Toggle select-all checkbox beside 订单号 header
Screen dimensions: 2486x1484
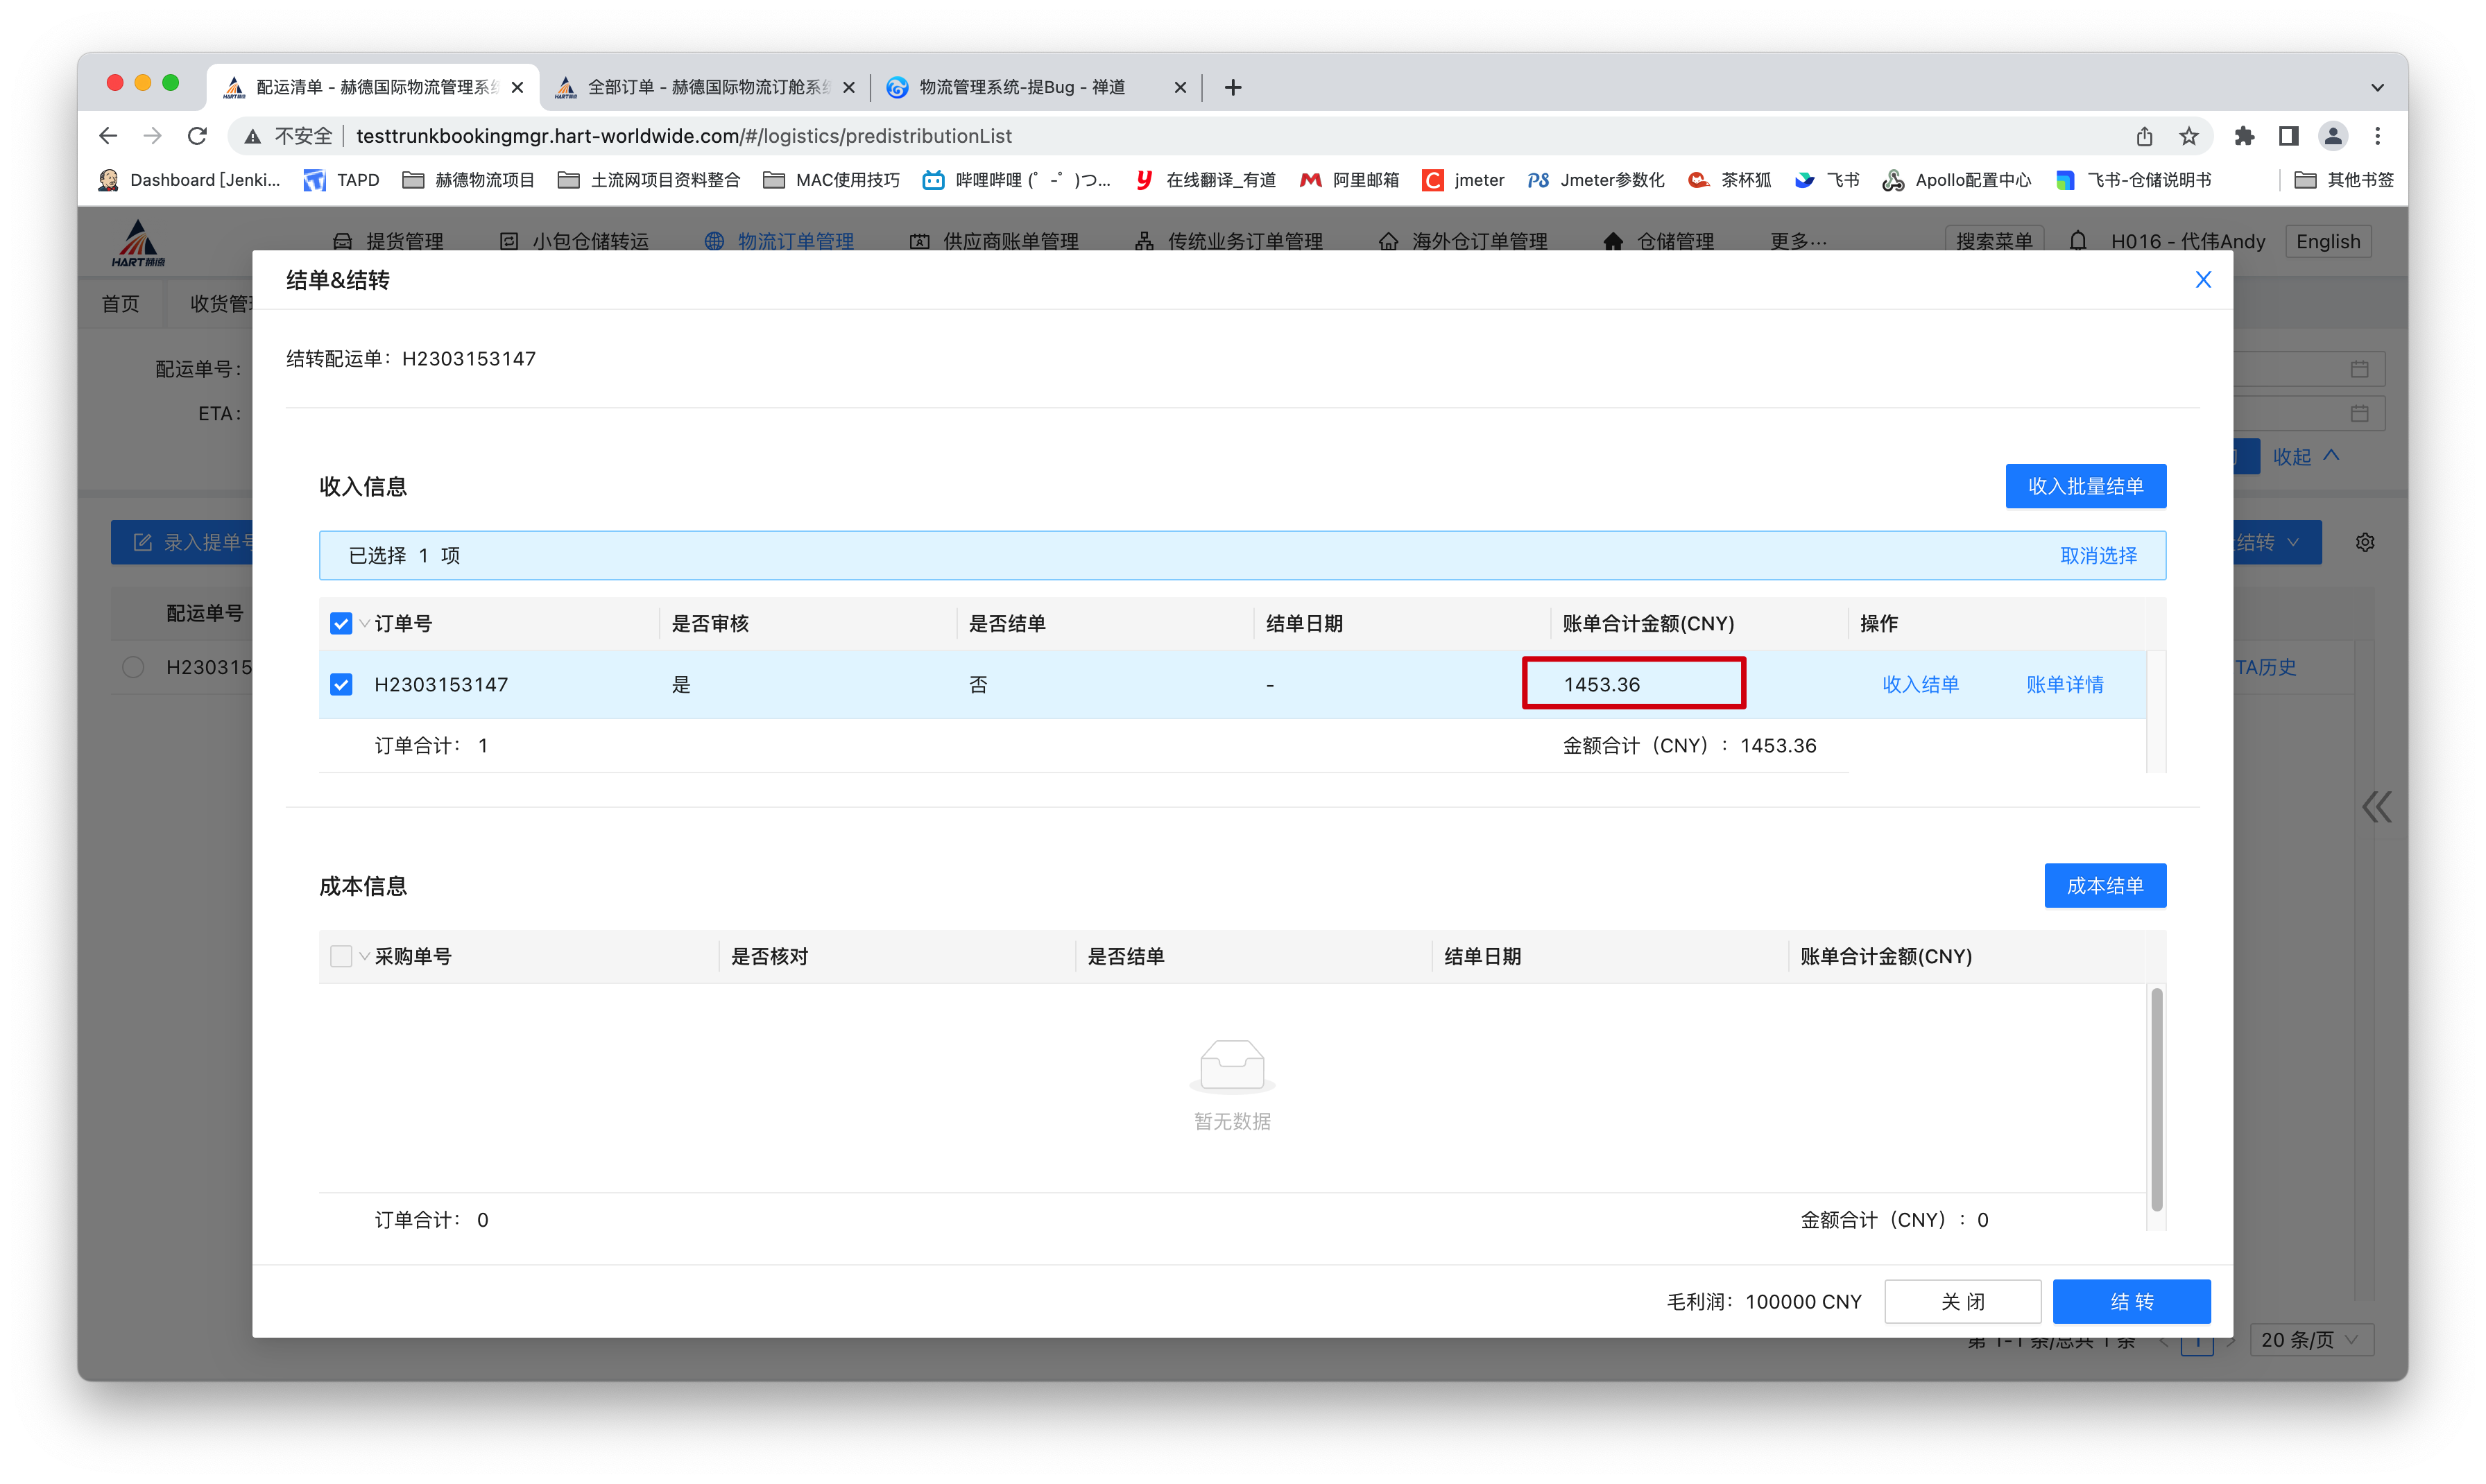point(341,624)
